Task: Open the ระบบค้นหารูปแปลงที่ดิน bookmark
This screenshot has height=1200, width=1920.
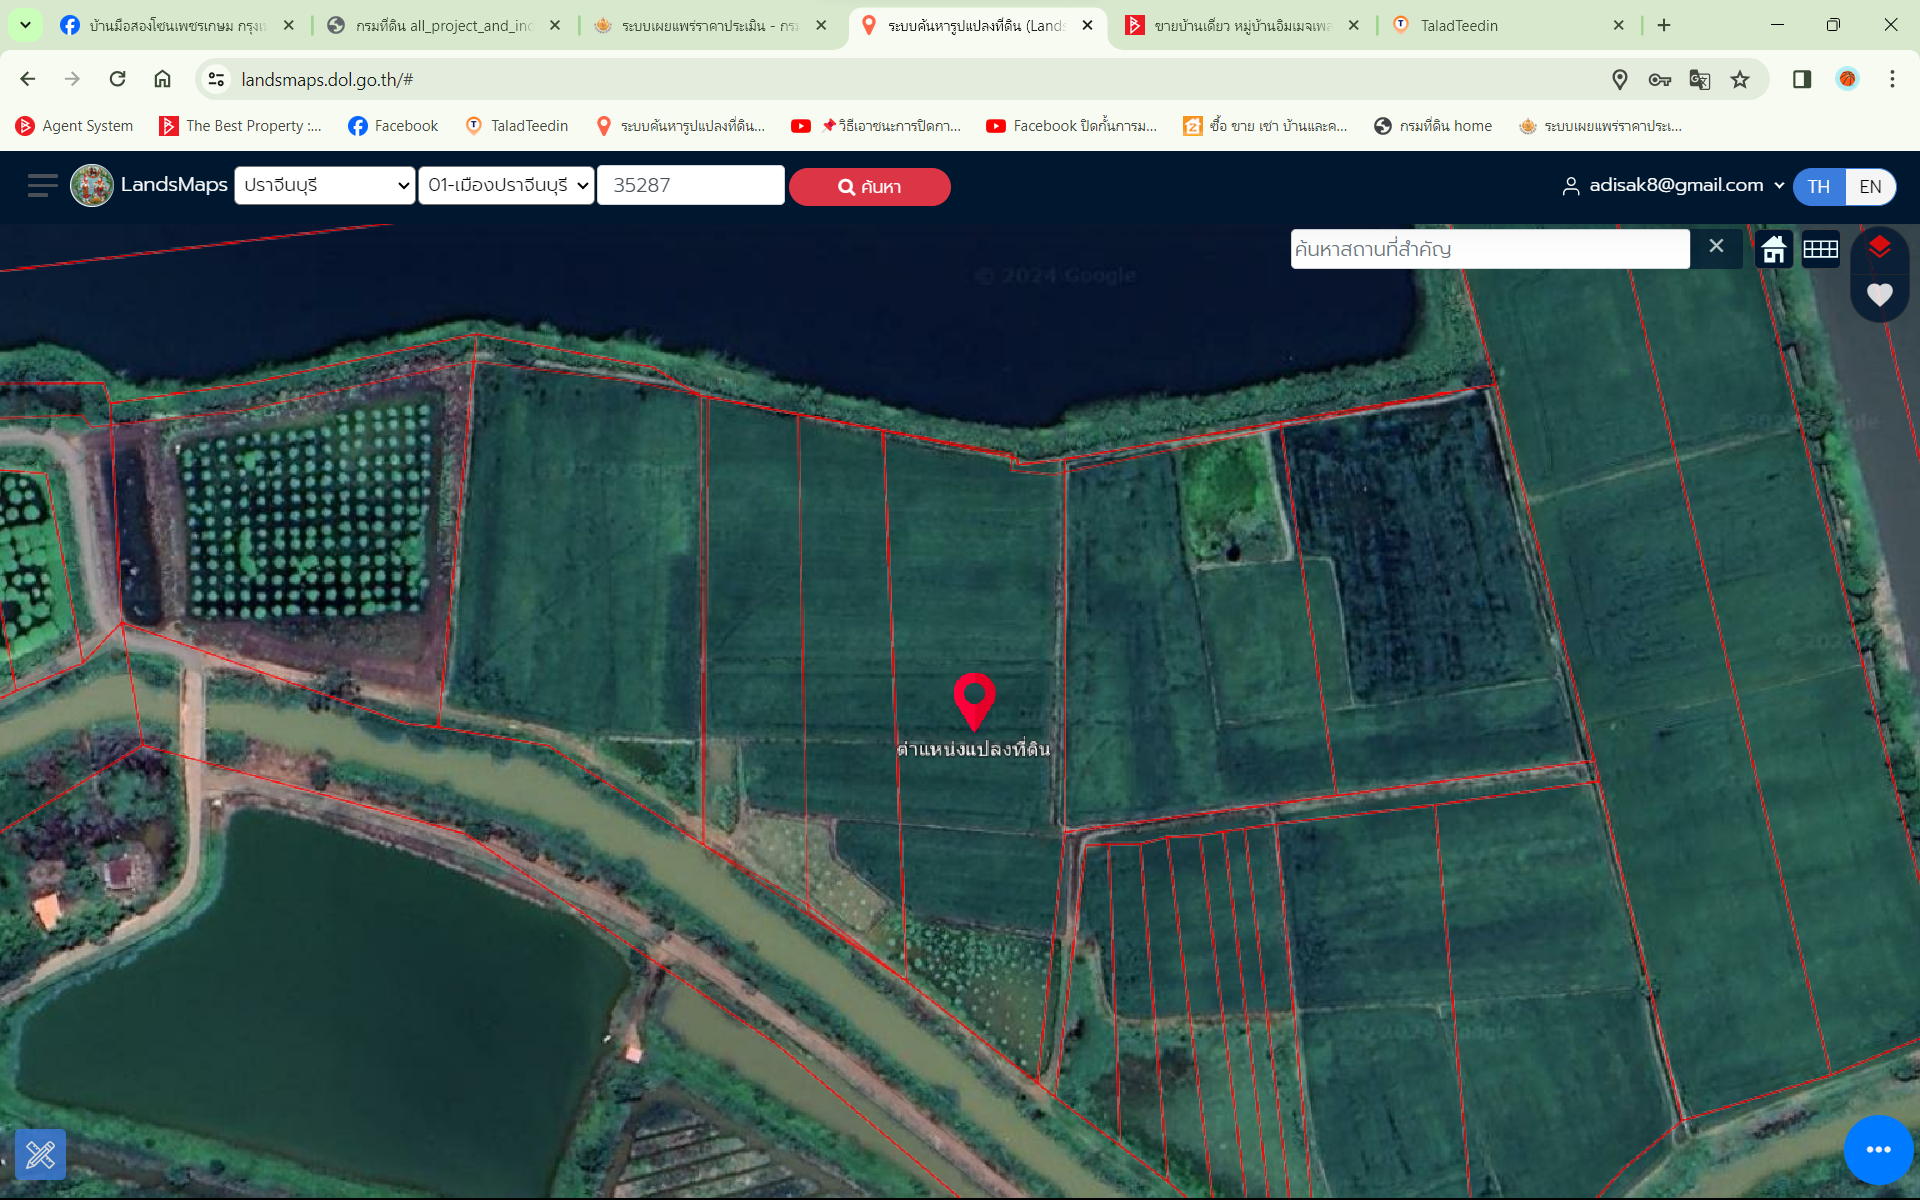Action: click(x=680, y=126)
